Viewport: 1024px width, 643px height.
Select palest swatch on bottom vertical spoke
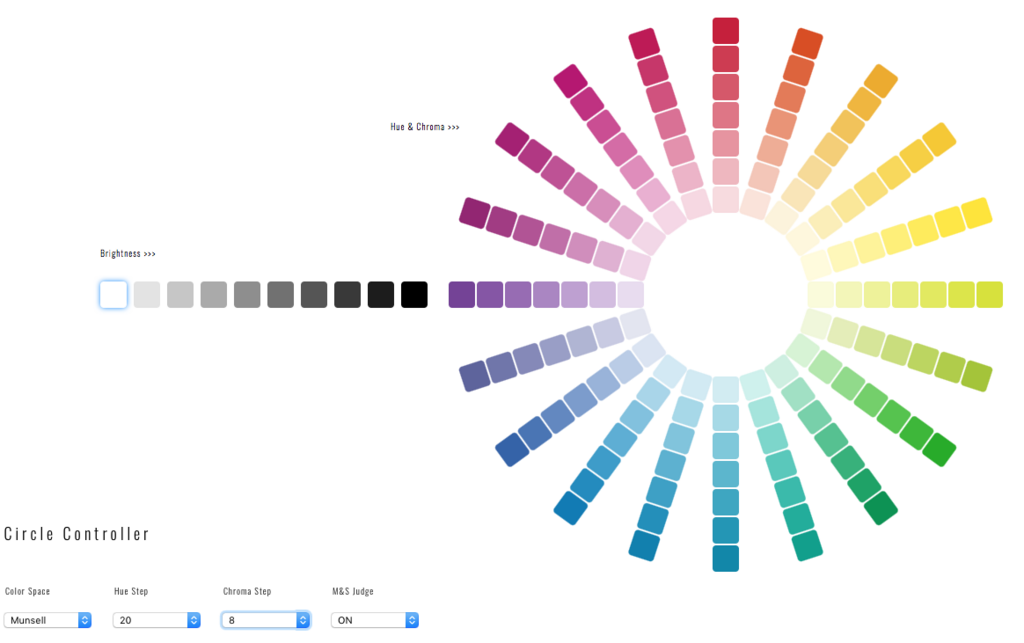[726, 389]
